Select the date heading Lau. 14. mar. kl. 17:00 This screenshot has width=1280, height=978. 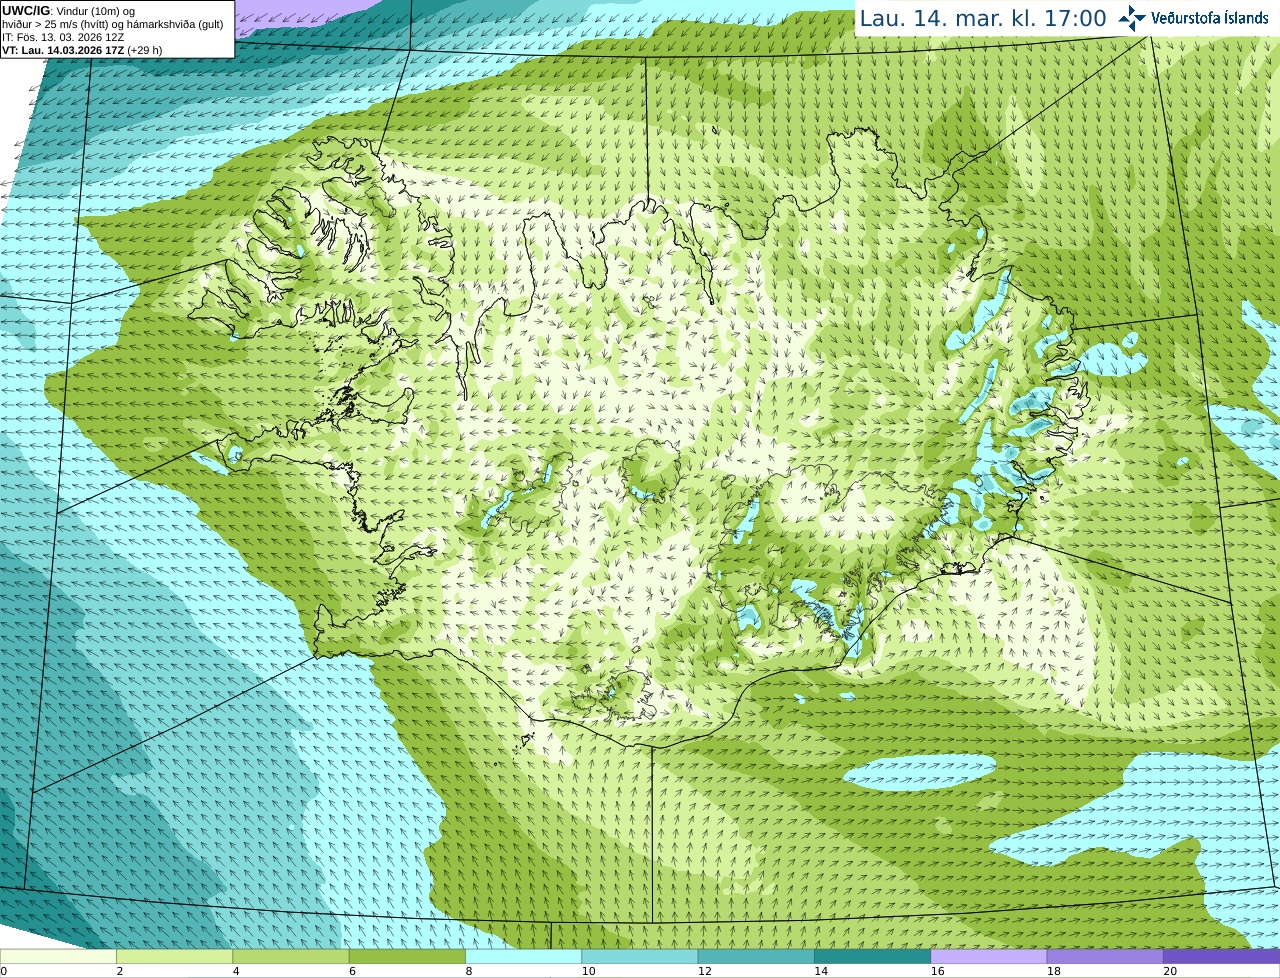tap(983, 18)
